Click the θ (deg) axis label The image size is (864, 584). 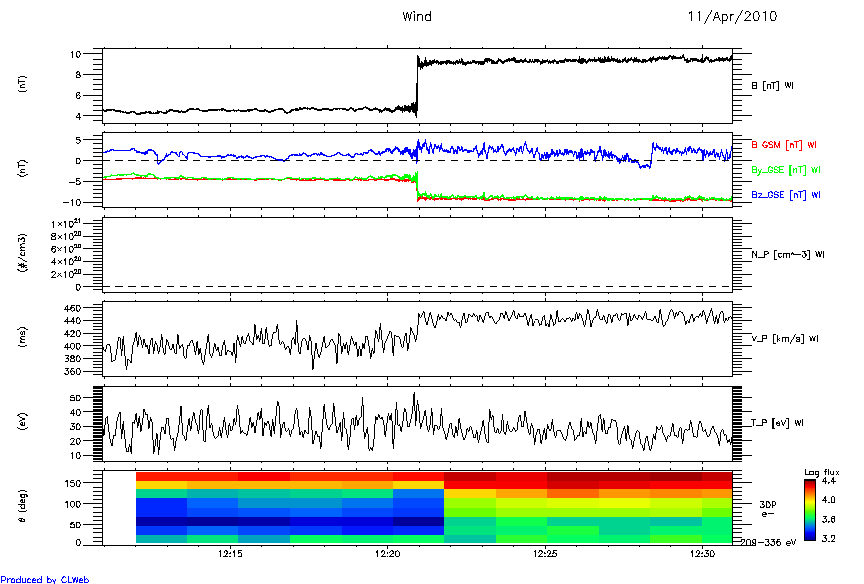(x=22, y=507)
